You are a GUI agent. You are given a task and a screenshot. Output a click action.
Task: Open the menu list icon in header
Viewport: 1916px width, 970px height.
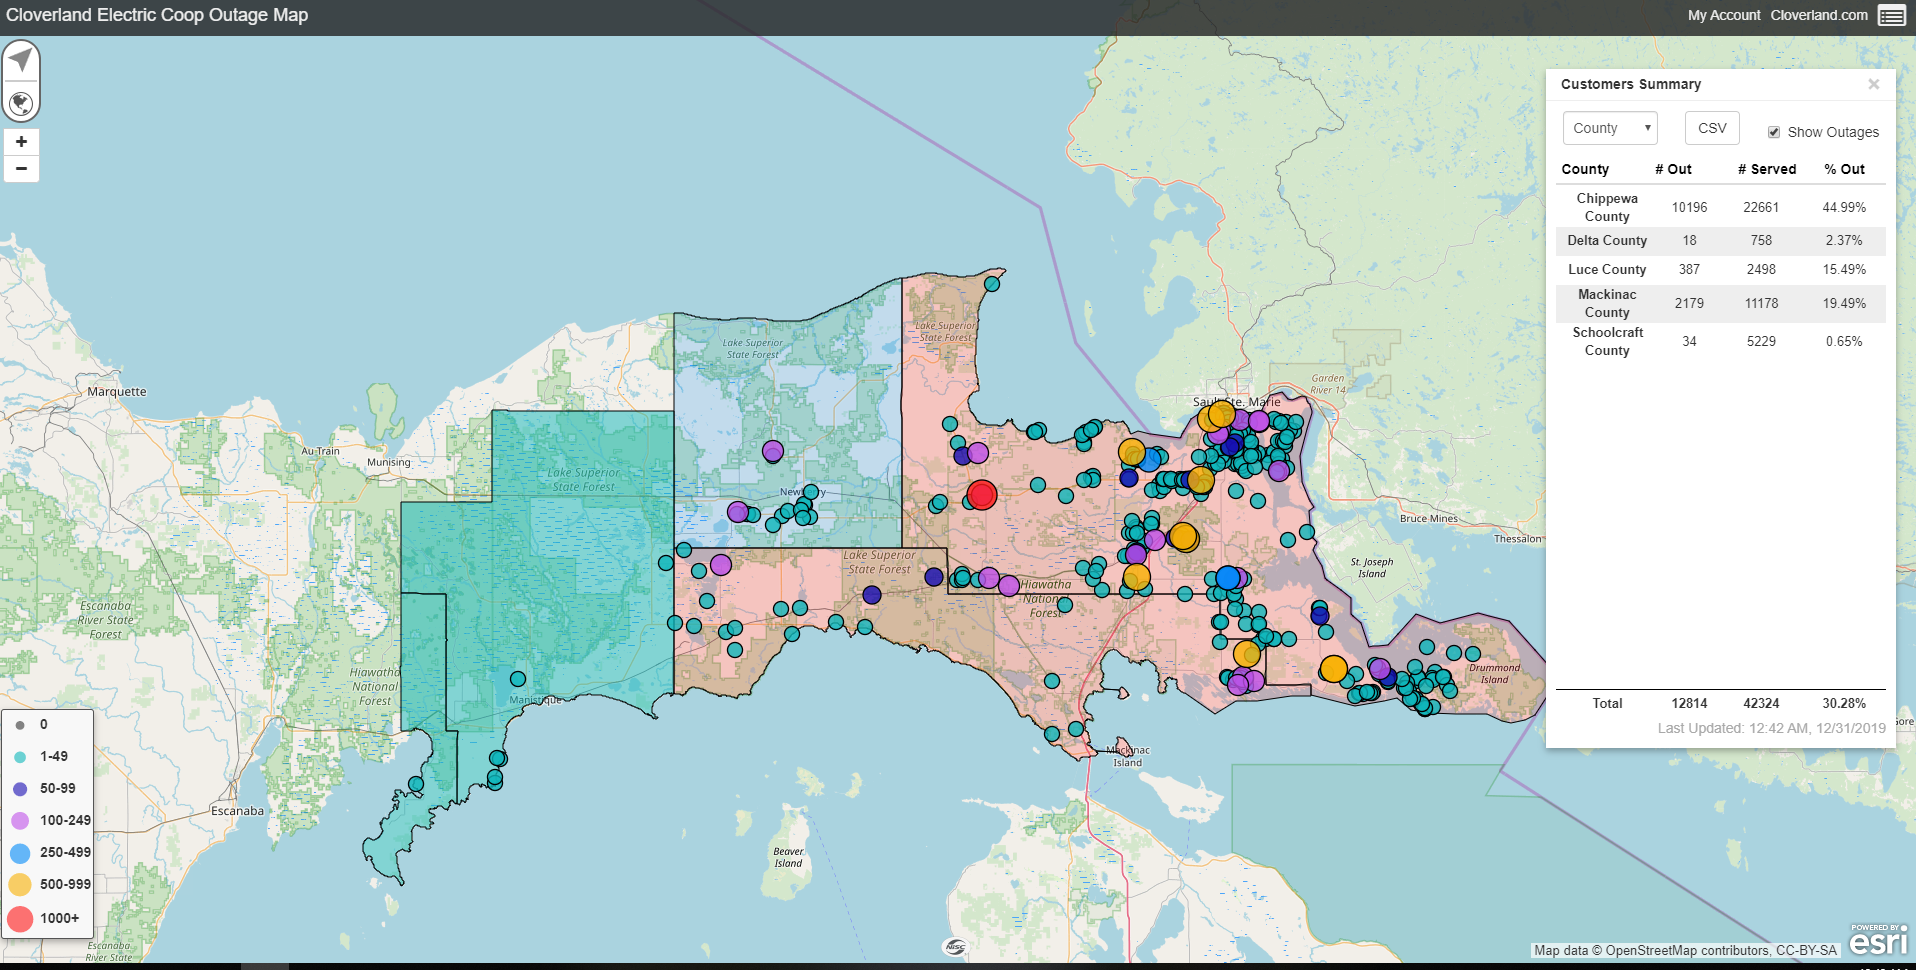(1891, 15)
